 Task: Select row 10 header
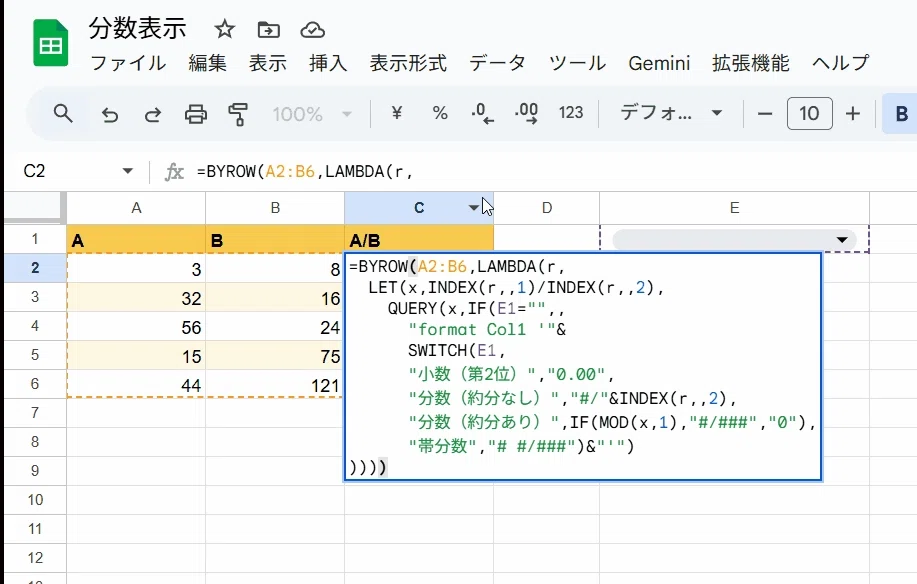coord(35,500)
